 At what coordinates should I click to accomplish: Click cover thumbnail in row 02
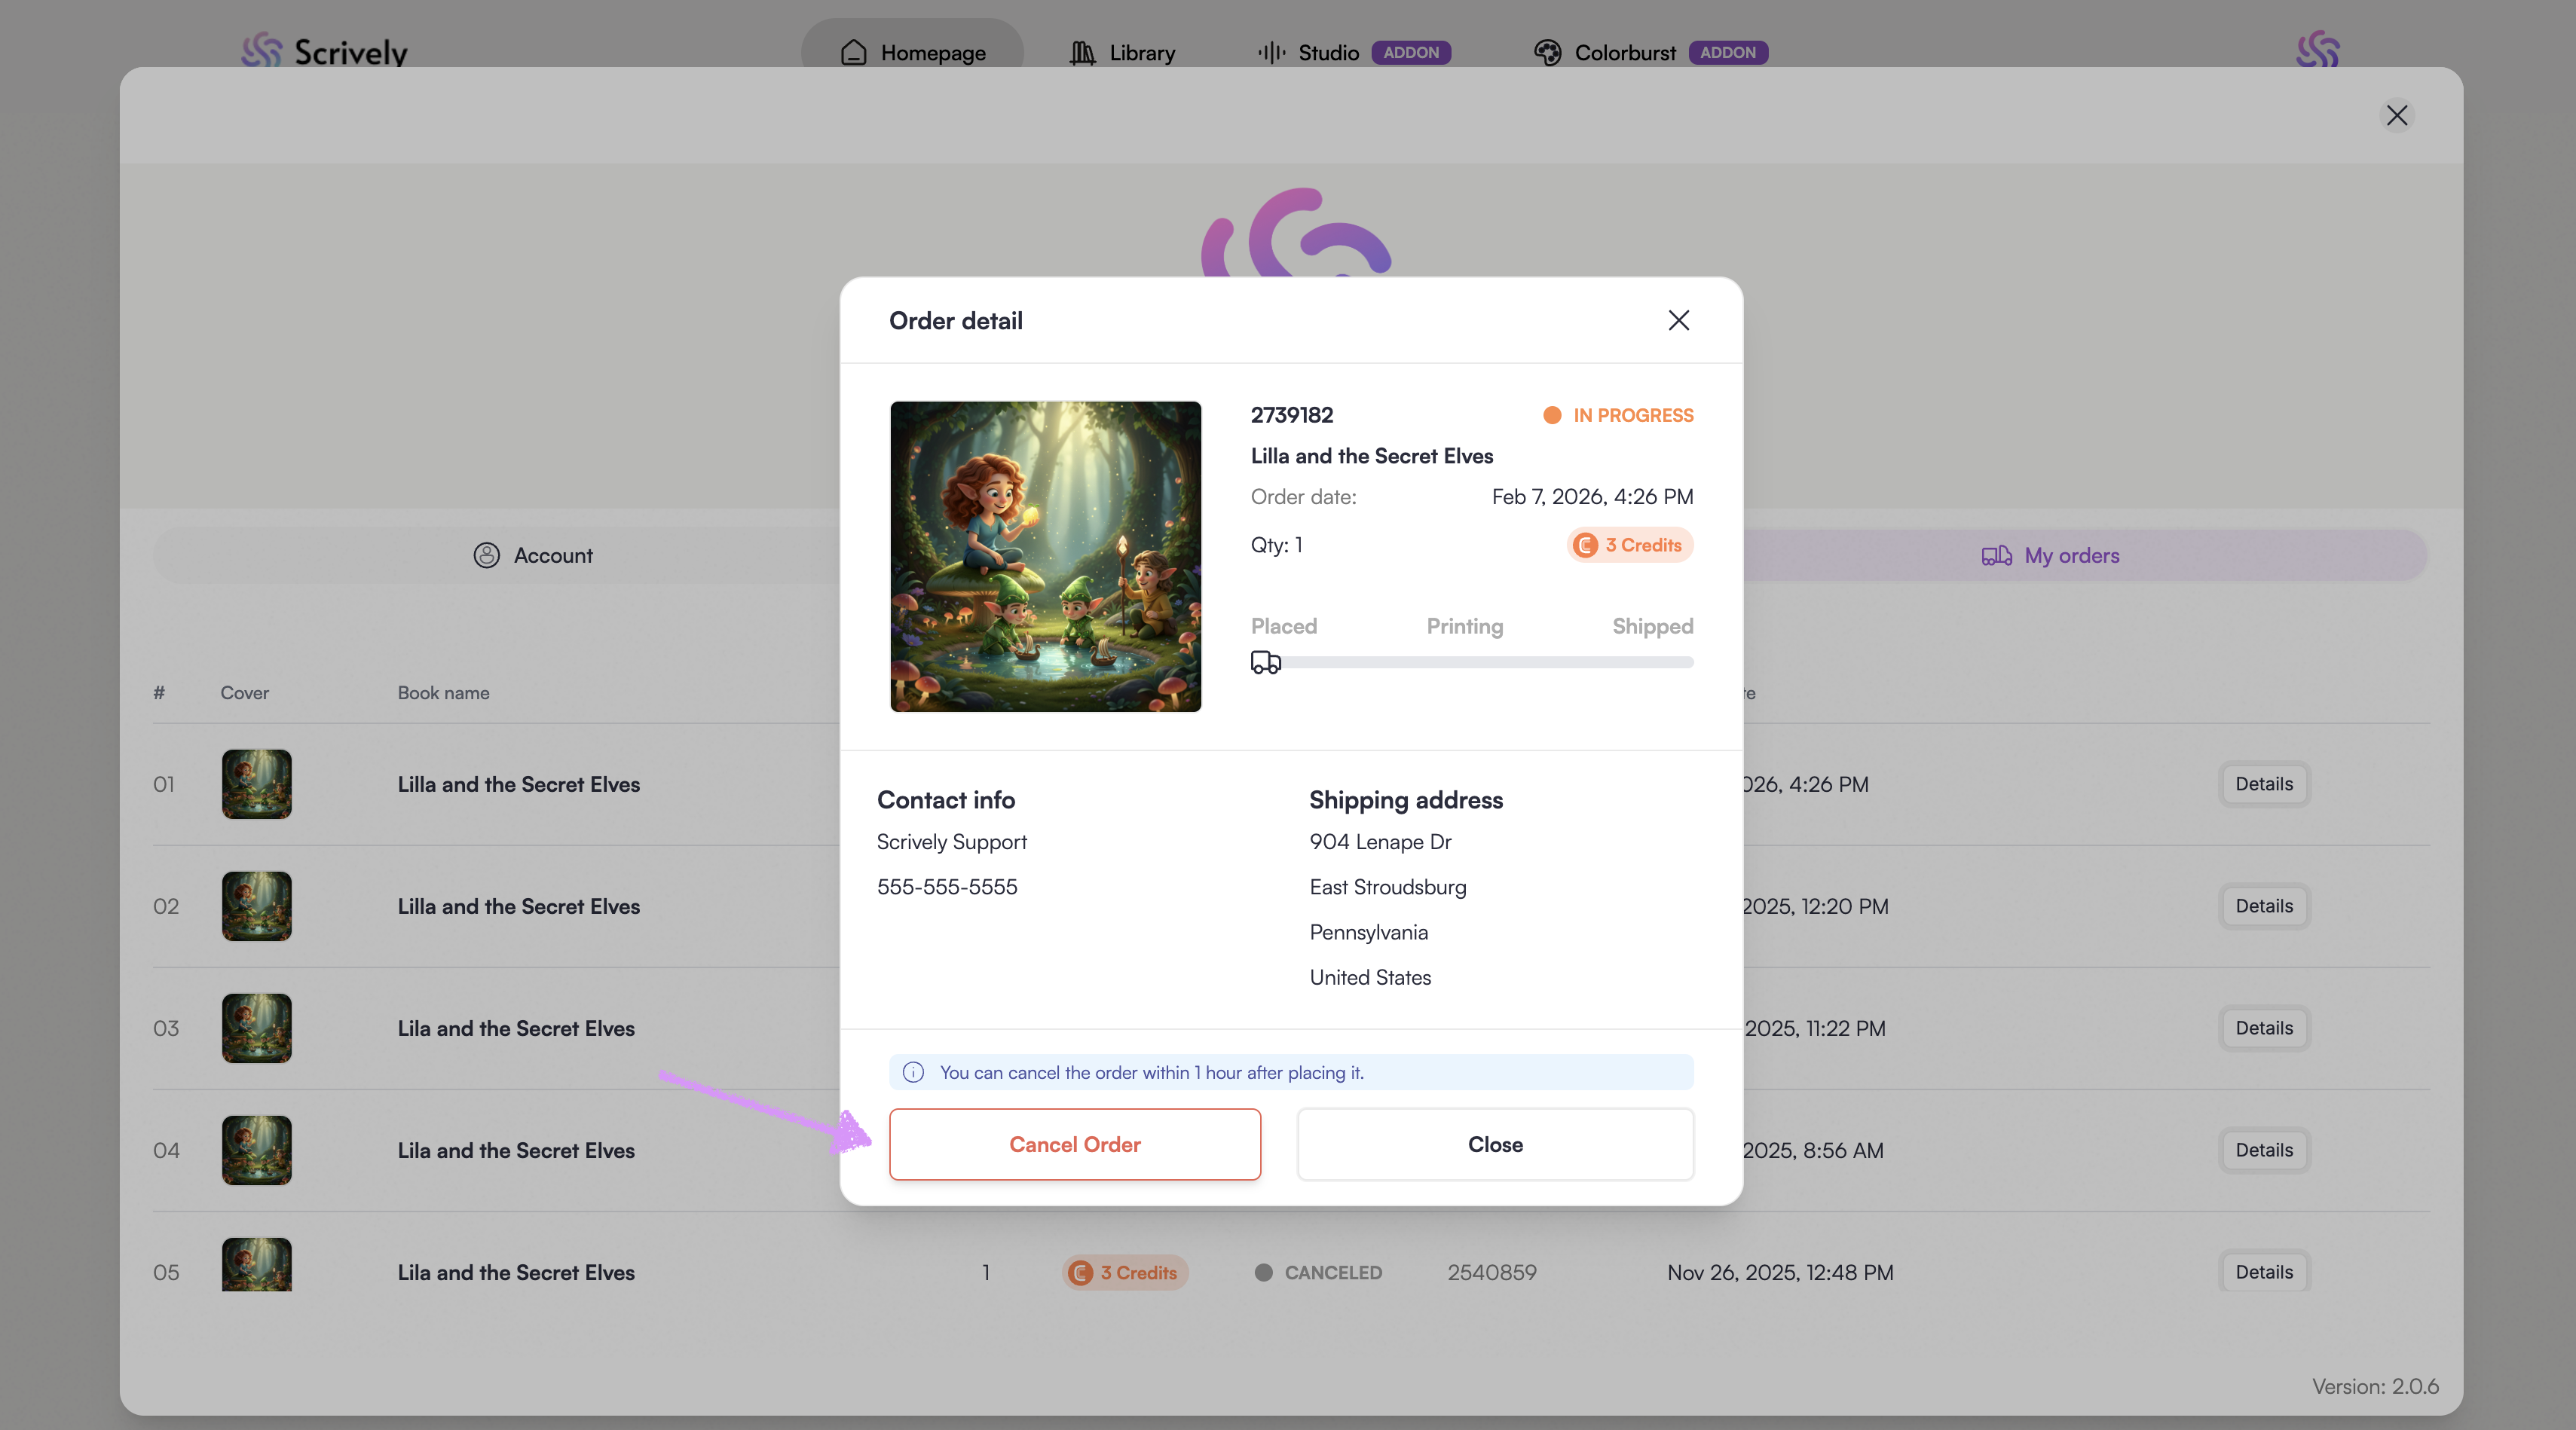(256, 906)
